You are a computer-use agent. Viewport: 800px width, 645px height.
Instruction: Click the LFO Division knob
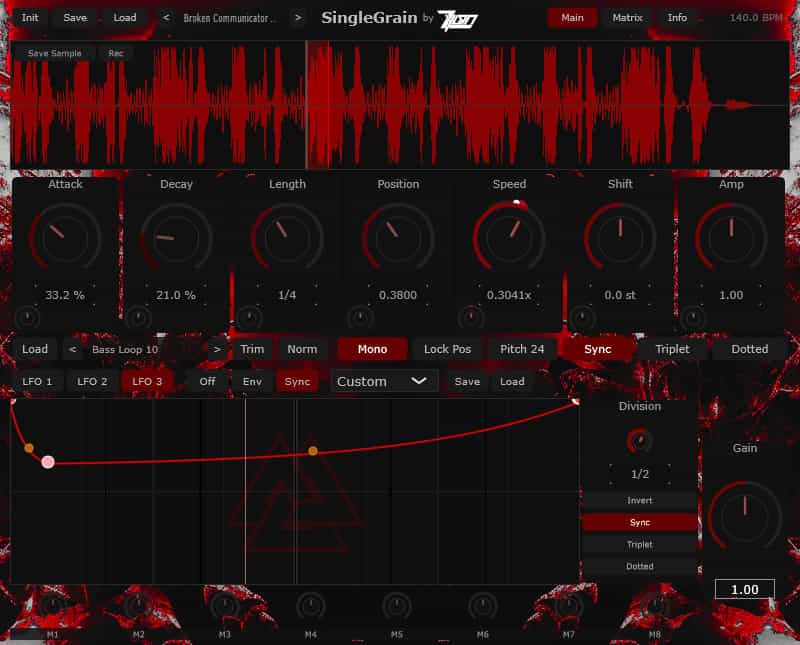point(639,441)
